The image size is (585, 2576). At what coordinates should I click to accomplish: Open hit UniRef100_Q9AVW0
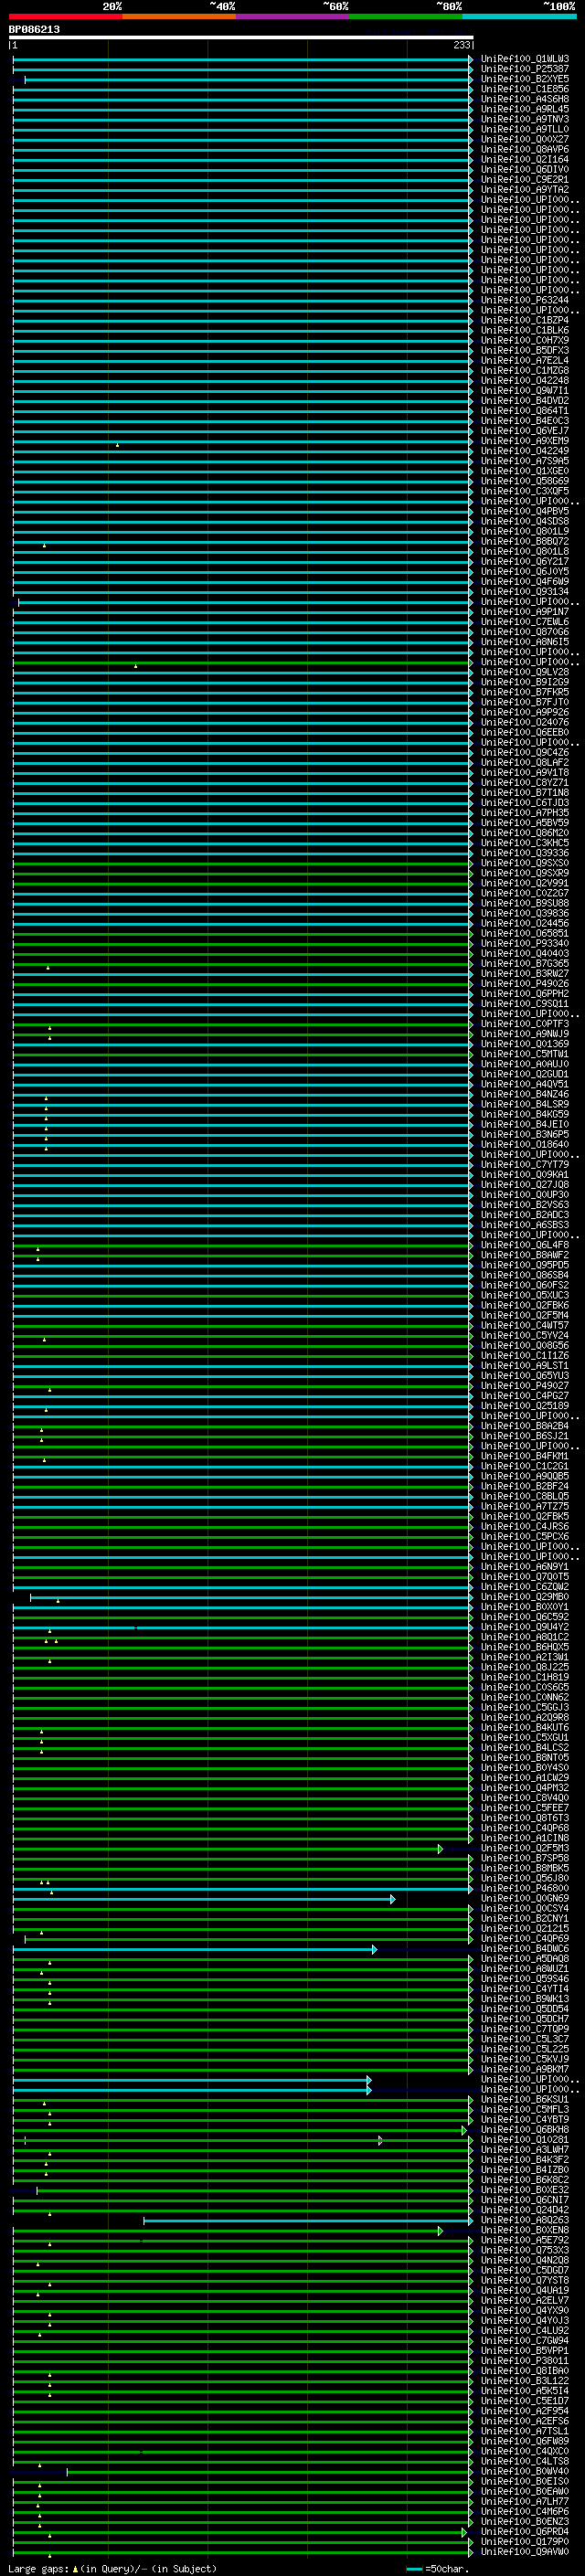click(x=524, y=2552)
